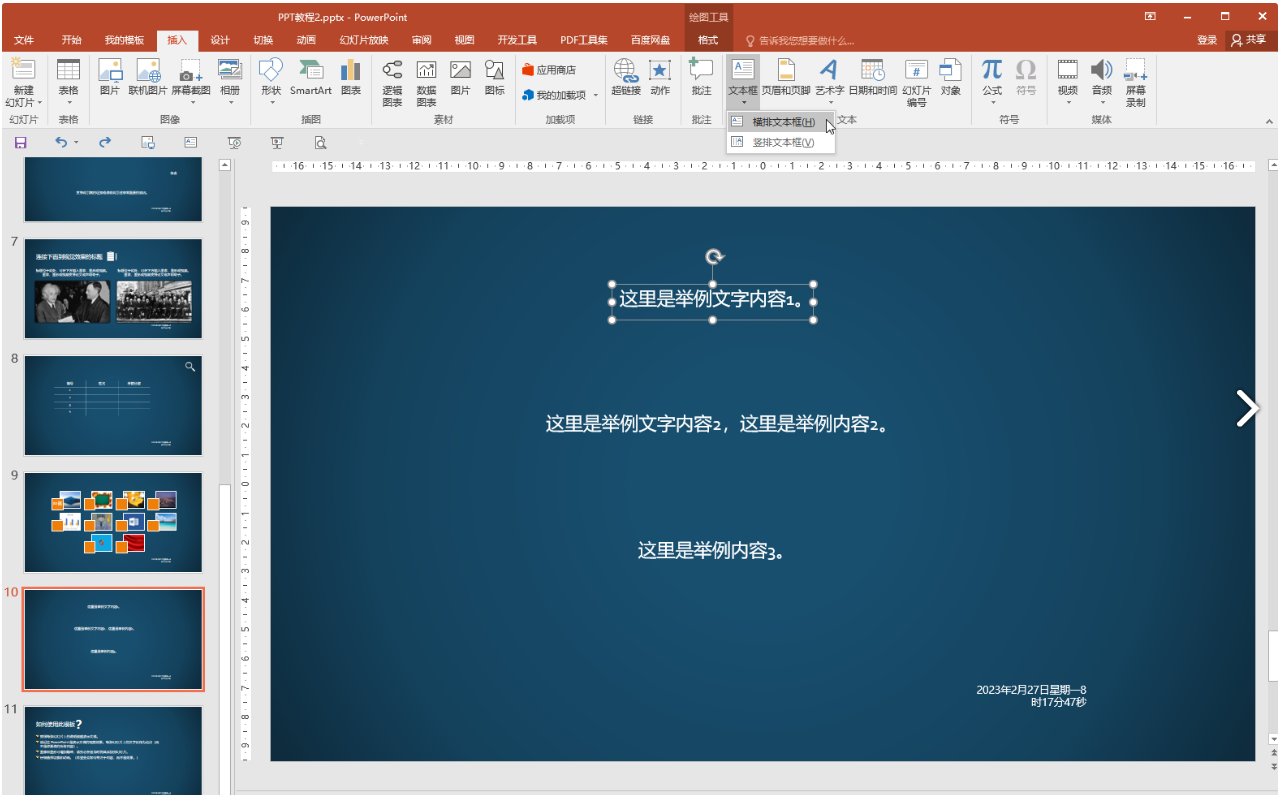Viewport: 1281px width, 795px height.
Task: Expand the undo history dropdown arrow
Action: [x=76, y=143]
